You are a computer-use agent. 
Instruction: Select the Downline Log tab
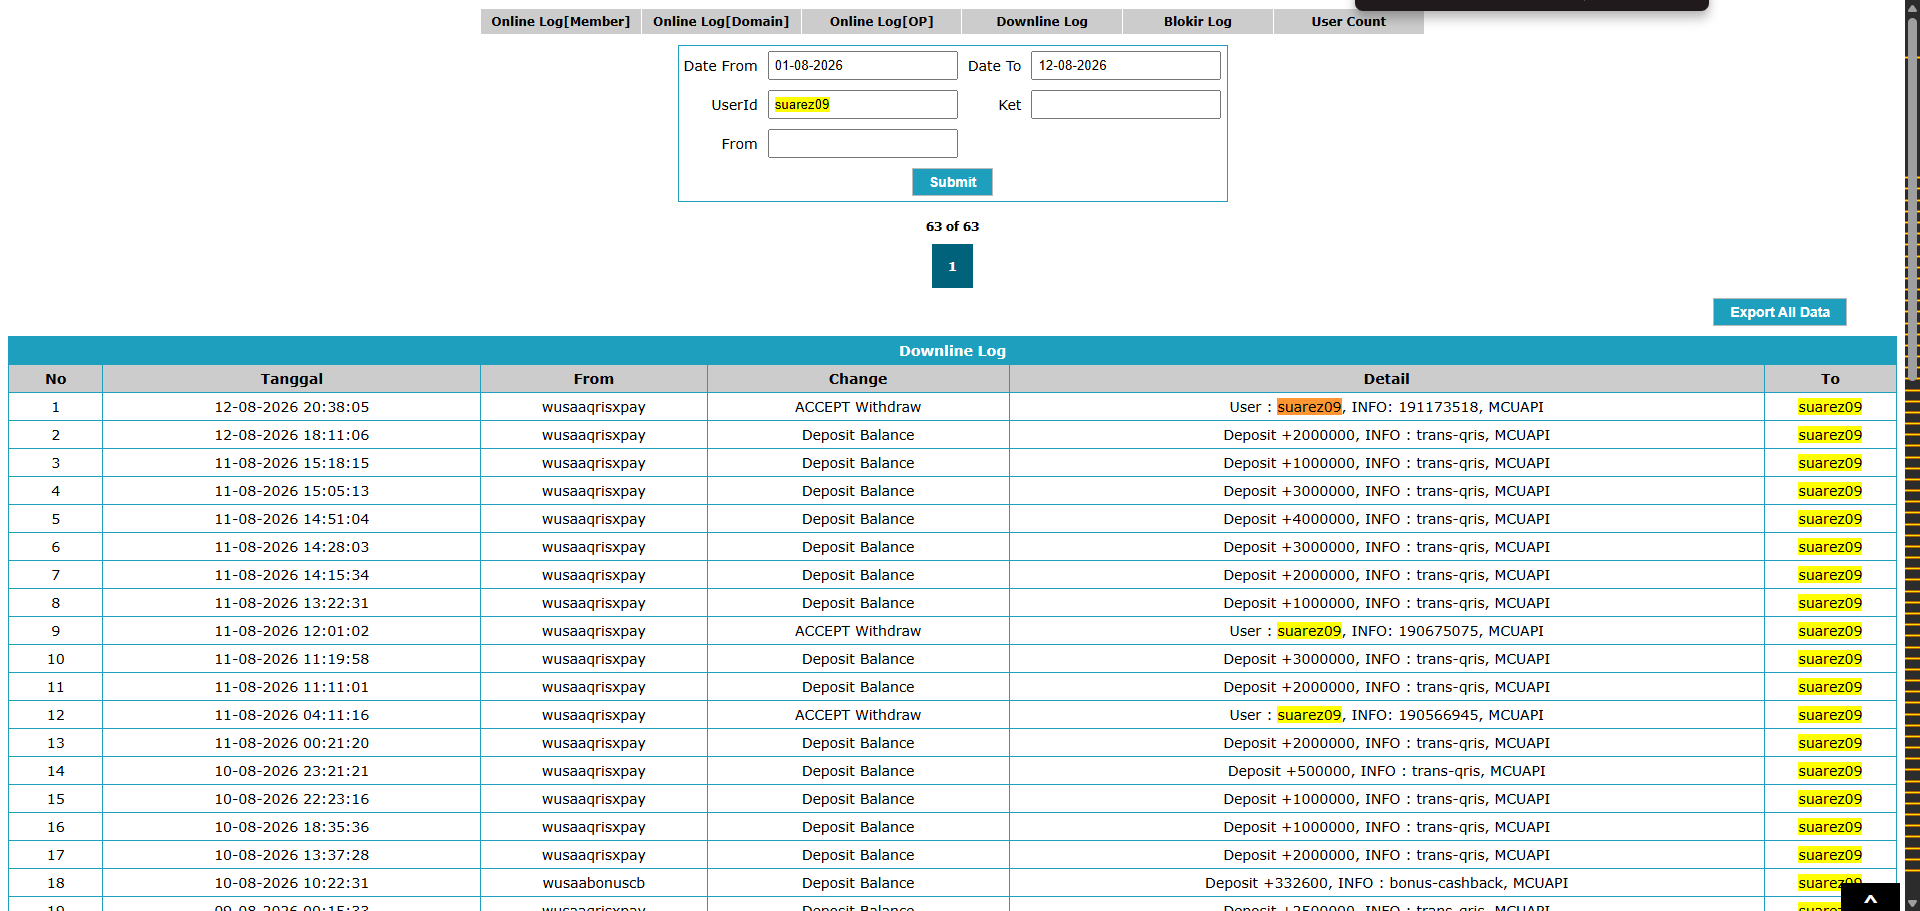(x=1042, y=22)
